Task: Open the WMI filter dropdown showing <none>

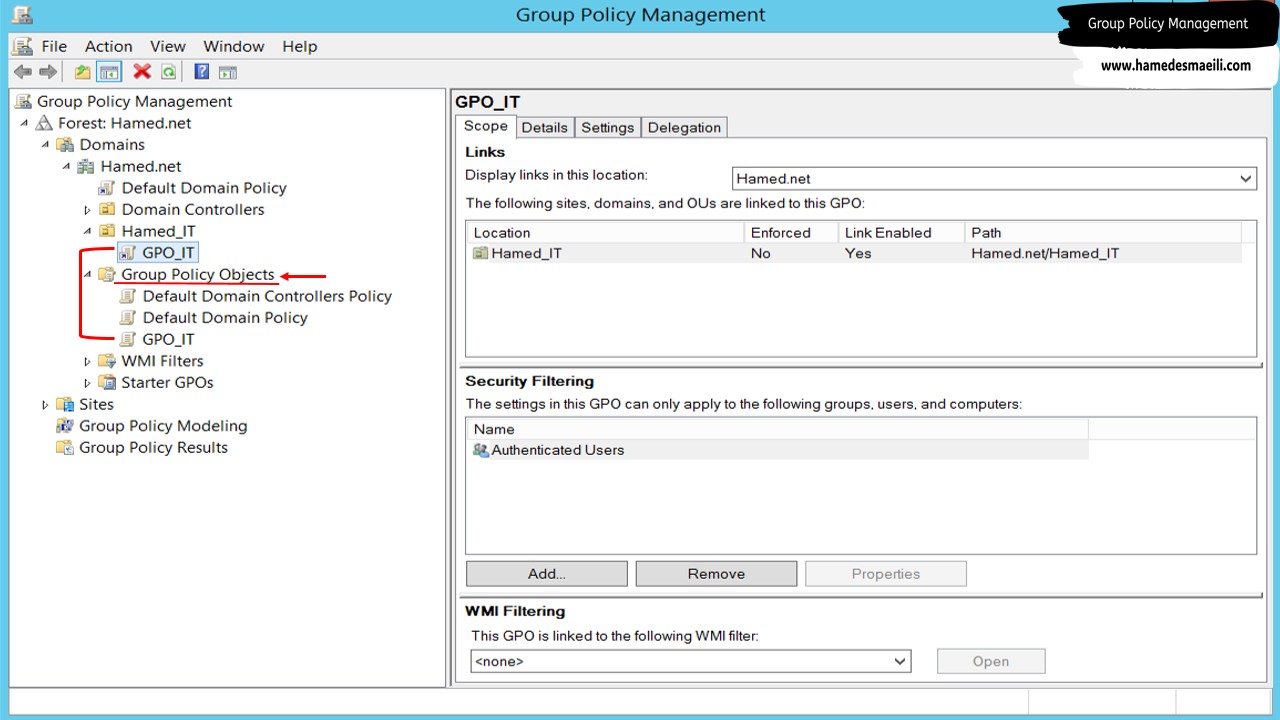Action: pos(900,661)
